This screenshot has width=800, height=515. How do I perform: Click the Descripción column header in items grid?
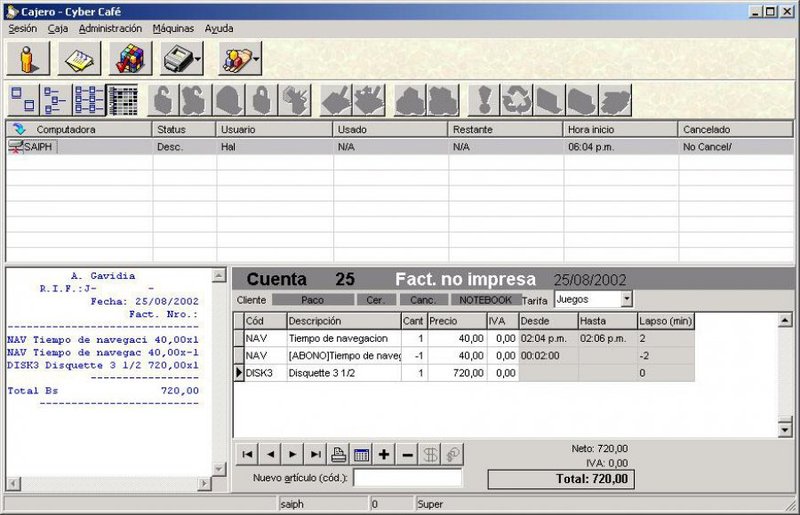[x=344, y=321]
